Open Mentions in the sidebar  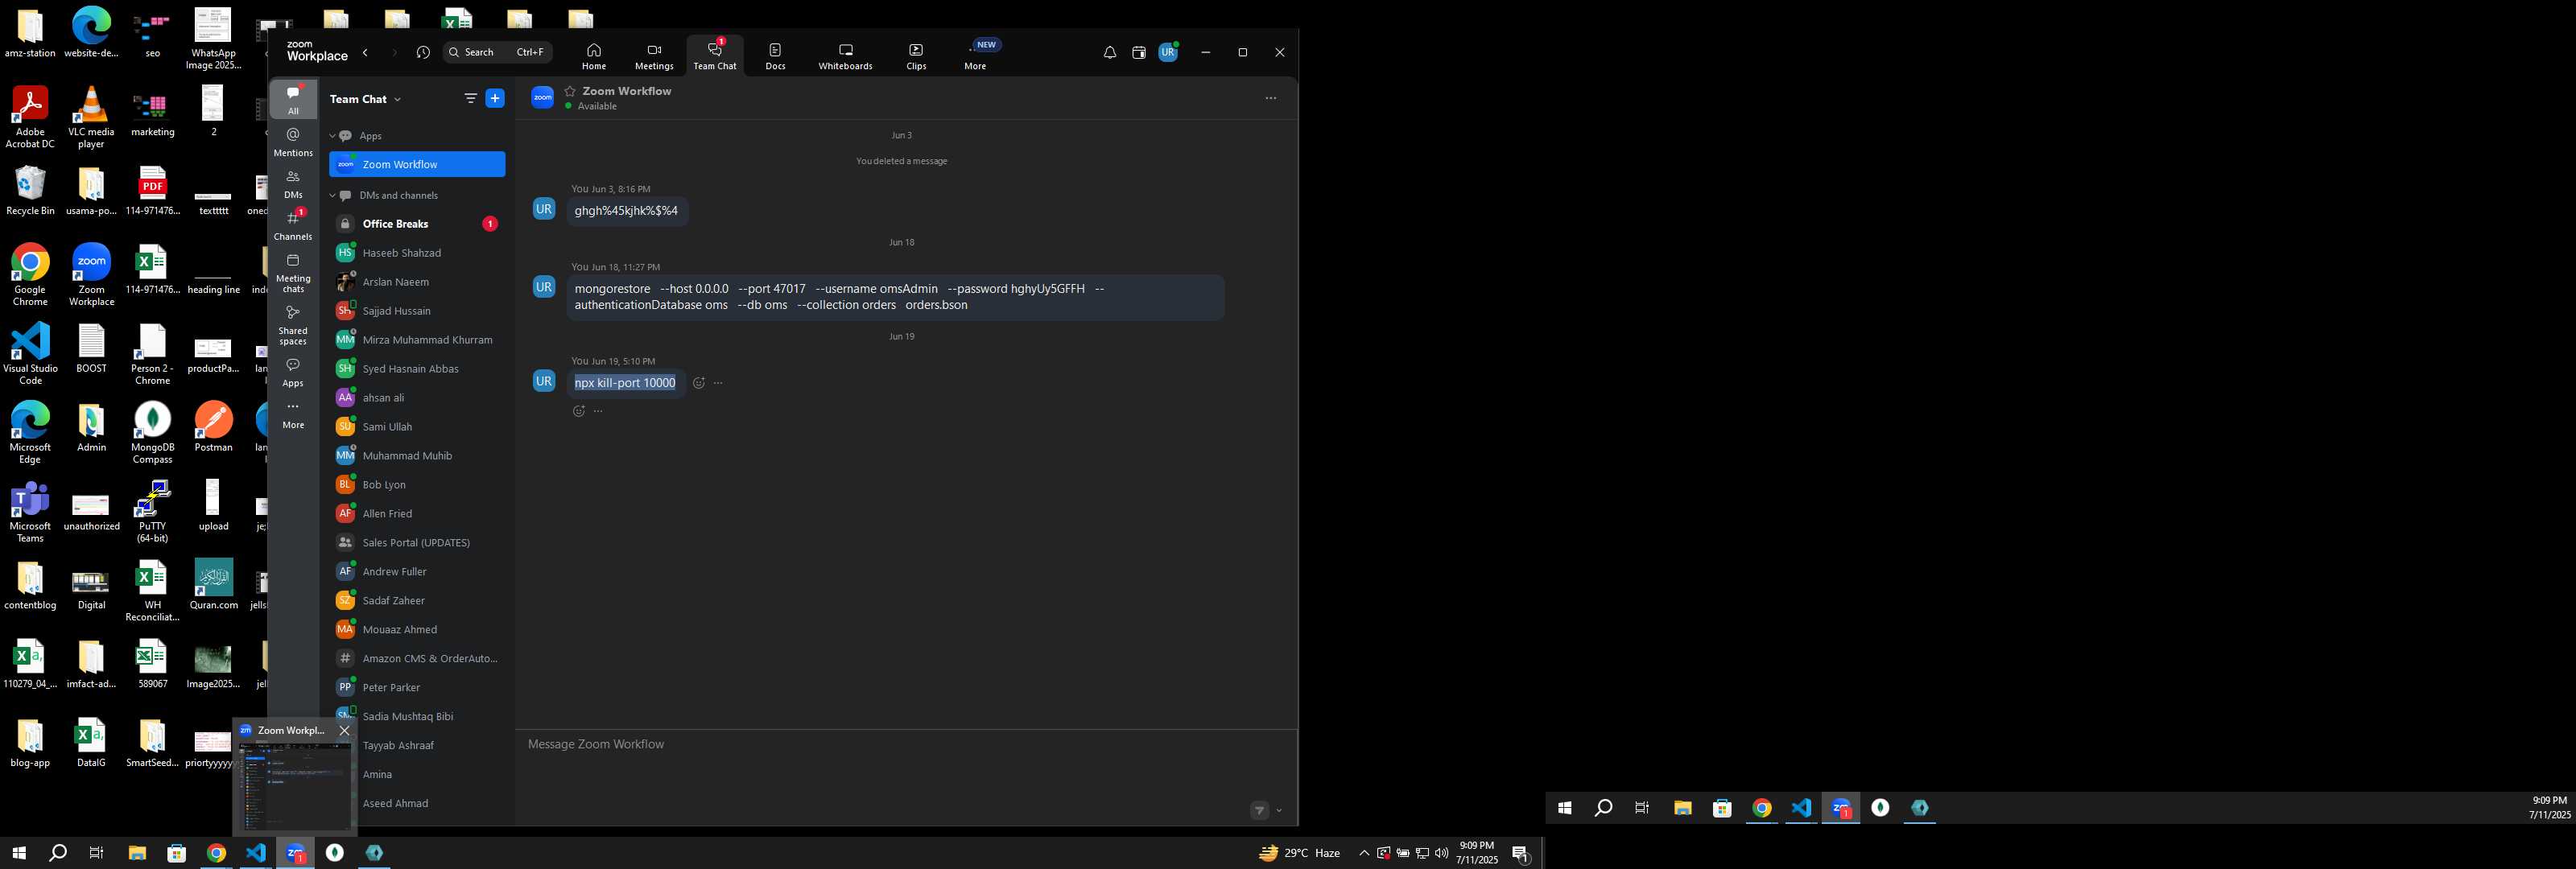[x=293, y=142]
